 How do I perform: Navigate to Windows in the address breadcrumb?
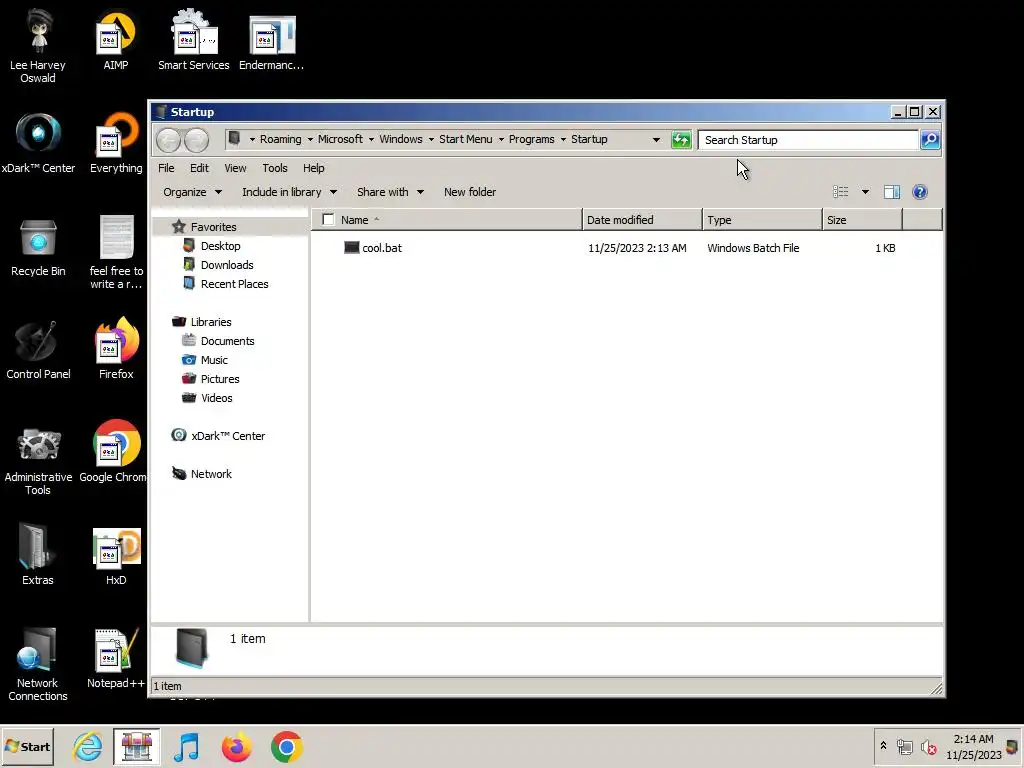pyautogui.click(x=401, y=139)
